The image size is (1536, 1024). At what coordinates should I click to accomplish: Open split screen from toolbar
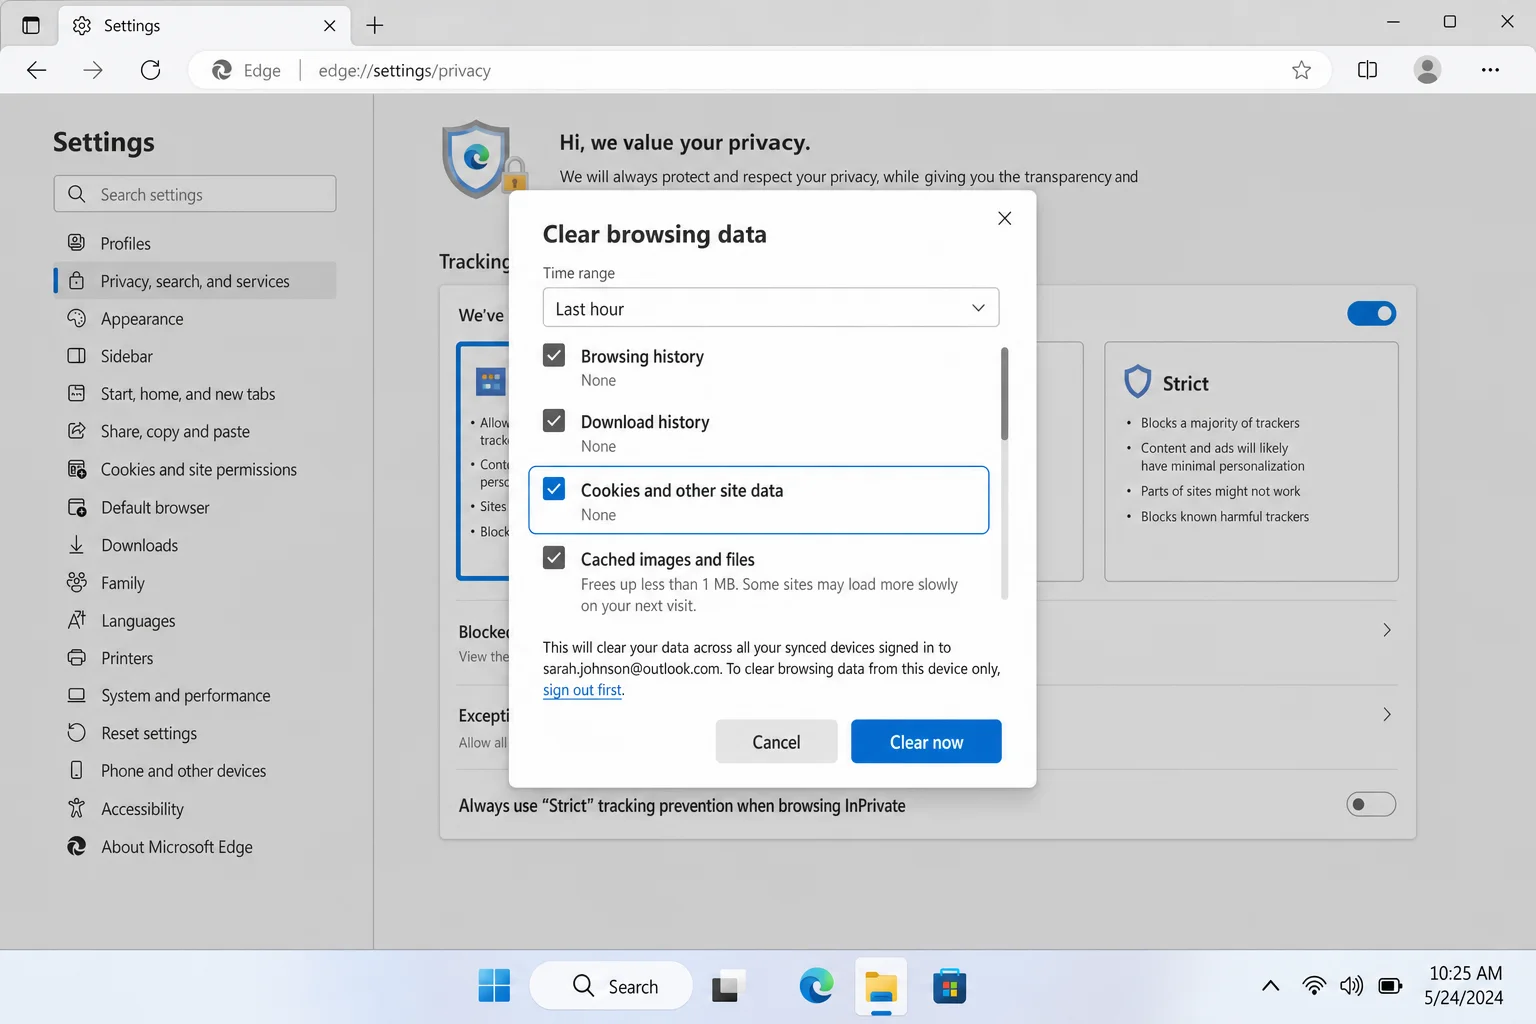coord(1367,70)
